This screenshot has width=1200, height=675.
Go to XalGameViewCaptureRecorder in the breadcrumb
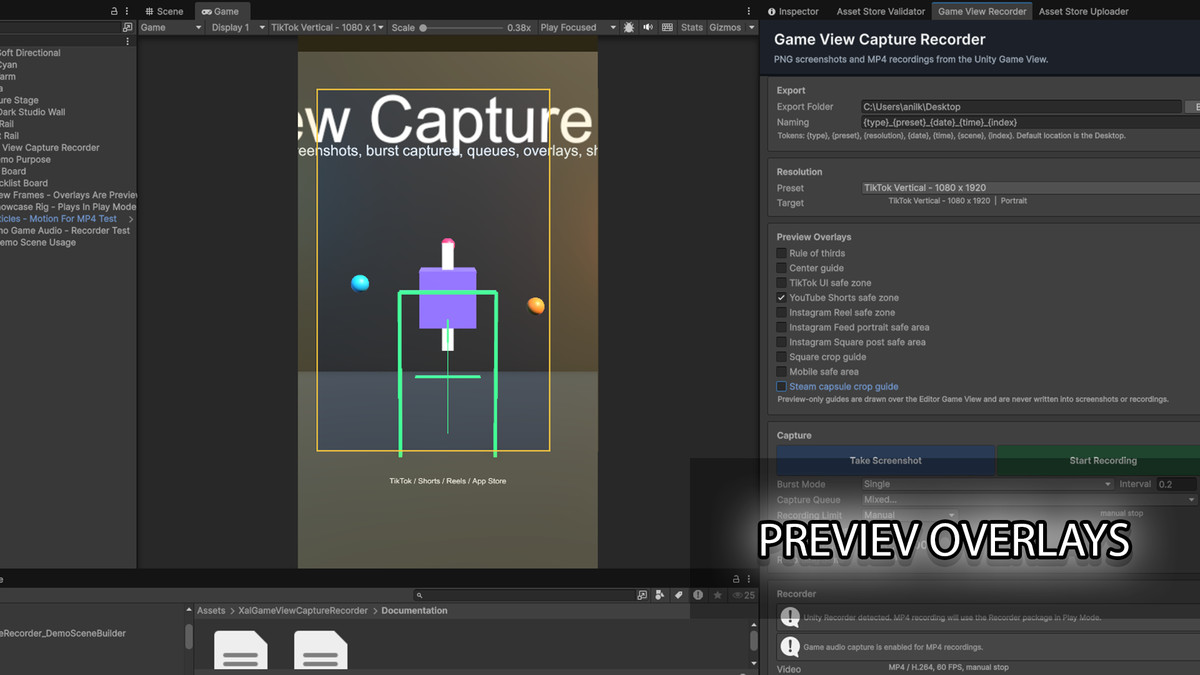tap(303, 611)
